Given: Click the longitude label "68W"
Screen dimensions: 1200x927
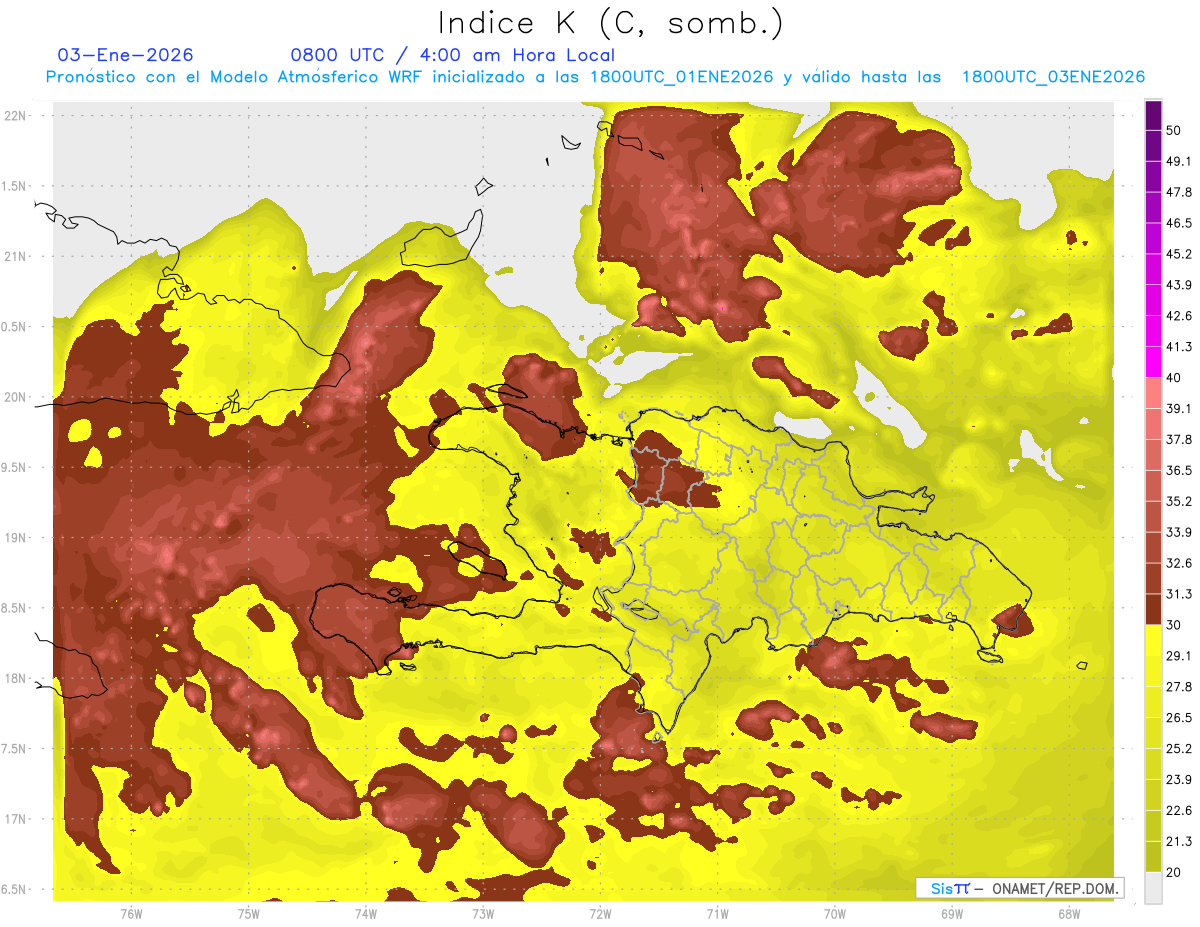Looking at the screenshot, I should coord(1069,914).
